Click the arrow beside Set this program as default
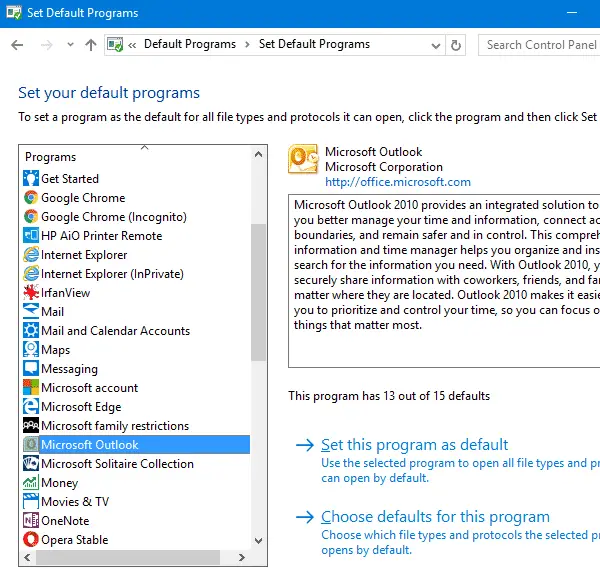 click(x=305, y=445)
